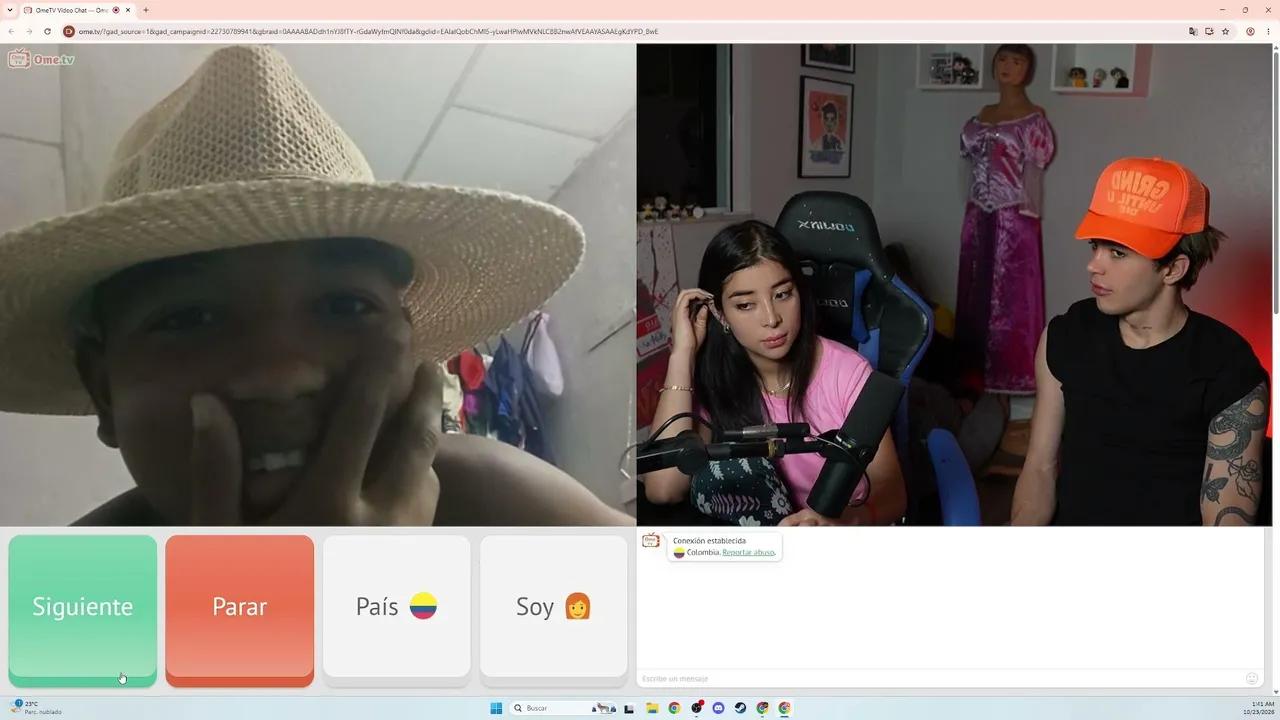This screenshot has width=1280, height=720.
Task: Open the first Chrome taskbar icon
Action: pyautogui.click(x=674, y=708)
